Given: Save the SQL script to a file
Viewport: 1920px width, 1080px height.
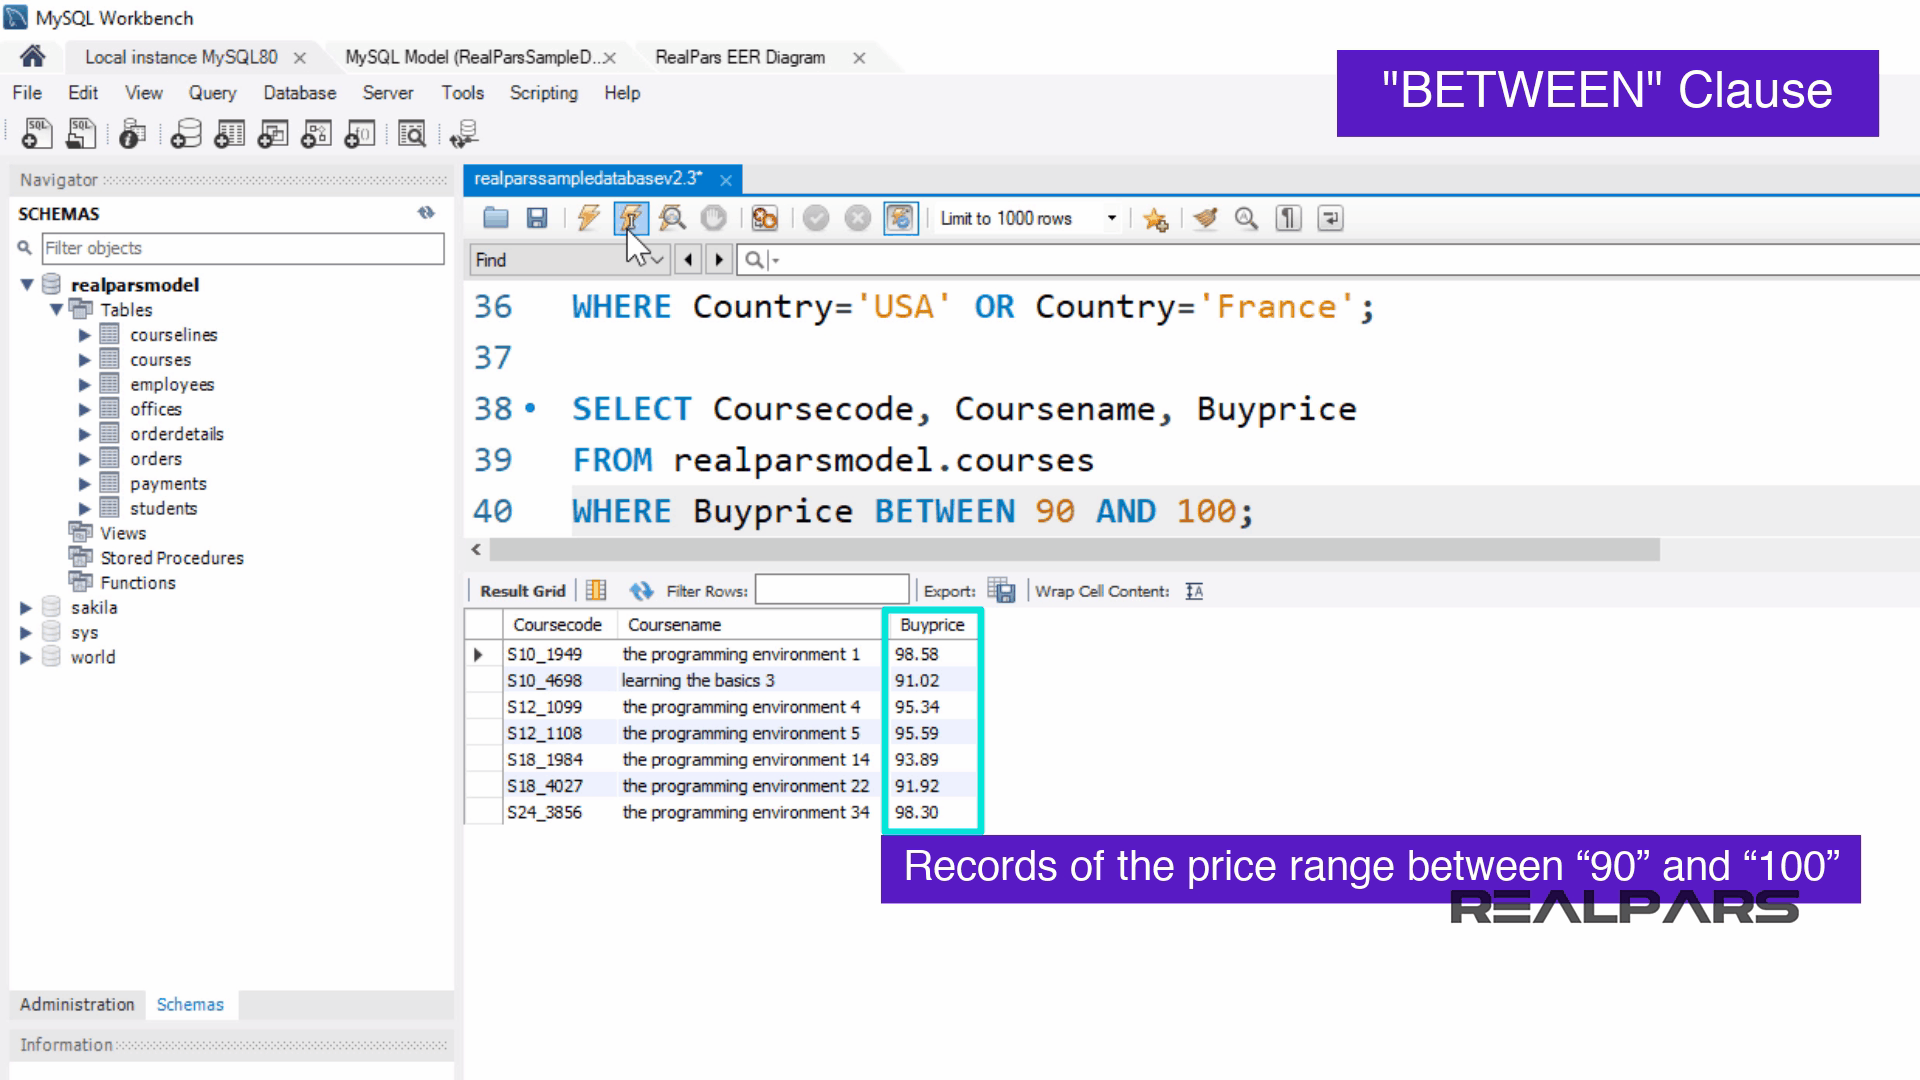Looking at the screenshot, I should click(x=537, y=218).
